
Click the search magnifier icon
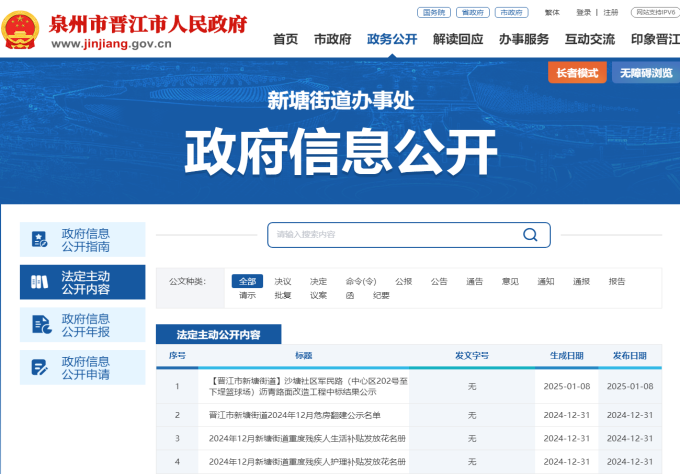tap(530, 235)
